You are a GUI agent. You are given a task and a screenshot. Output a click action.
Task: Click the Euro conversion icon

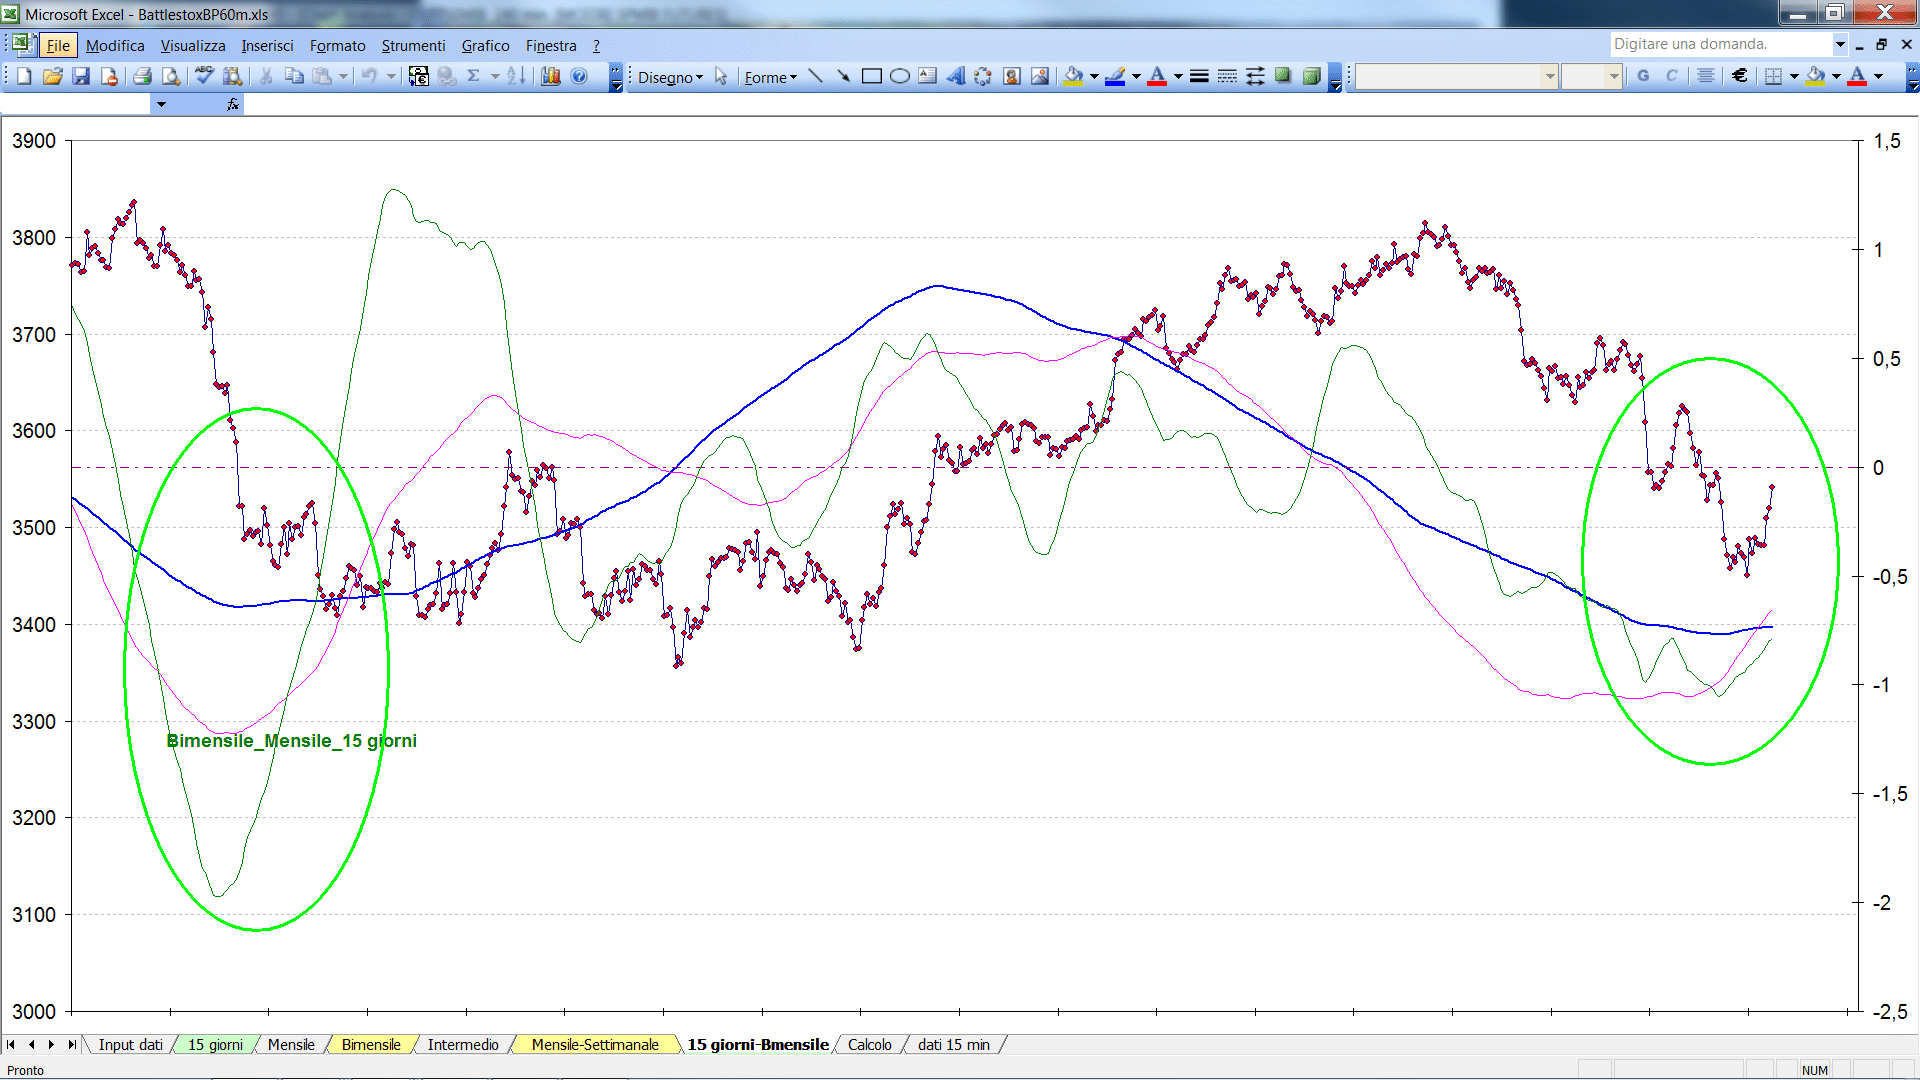[x=419, y=76]
